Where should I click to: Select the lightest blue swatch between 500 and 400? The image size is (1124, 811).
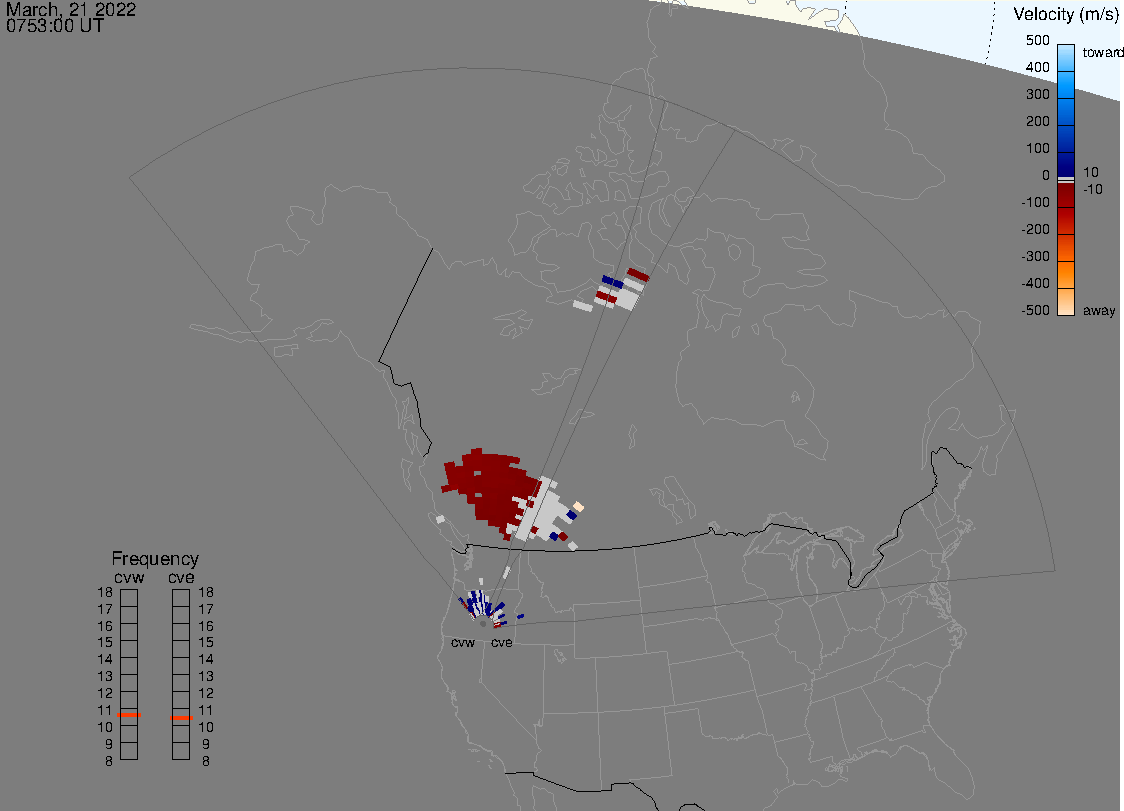[x=1066, y=58]
